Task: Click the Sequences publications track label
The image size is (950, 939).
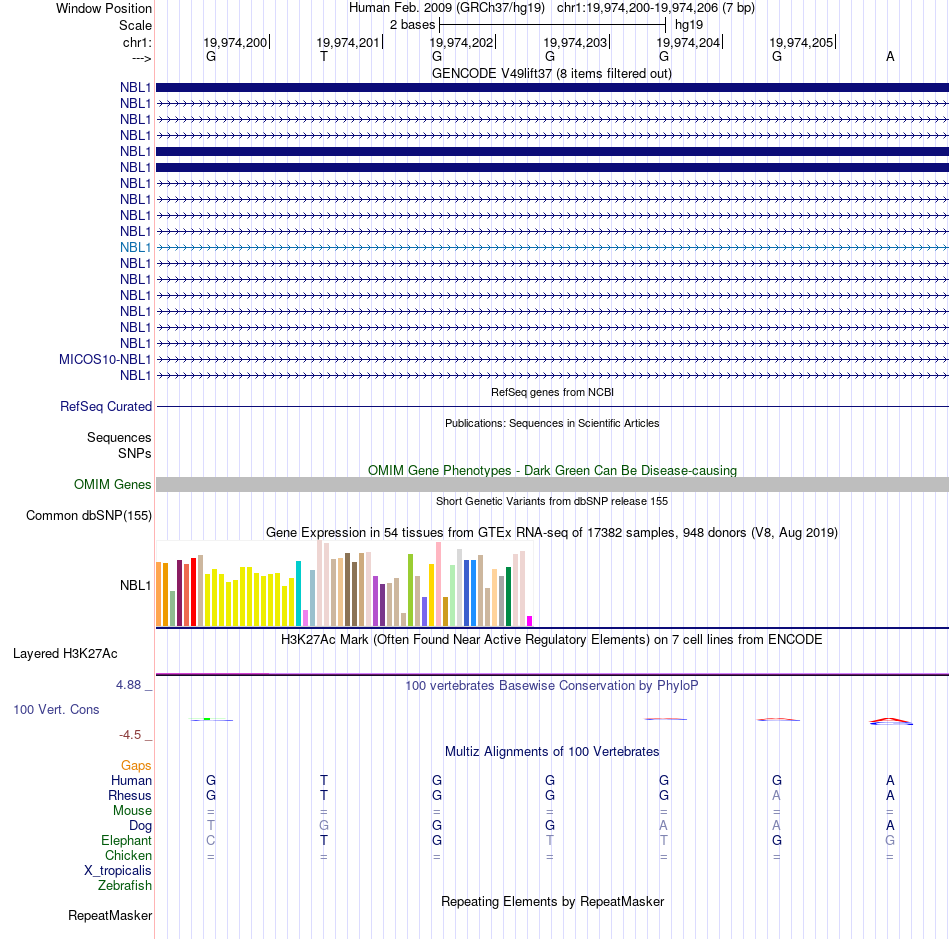Action: (x=119, y=437)
